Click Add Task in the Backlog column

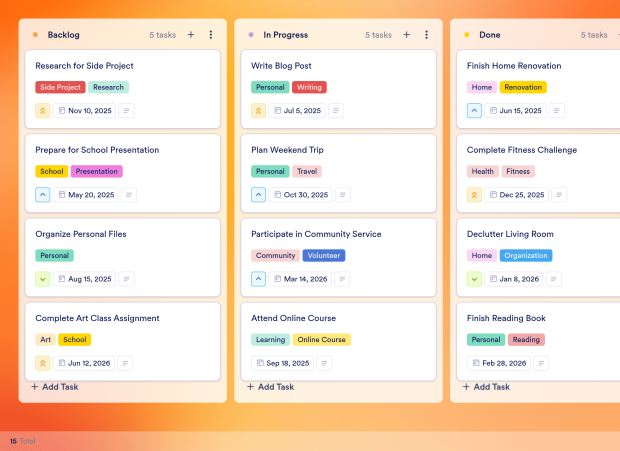coord(55,387)
